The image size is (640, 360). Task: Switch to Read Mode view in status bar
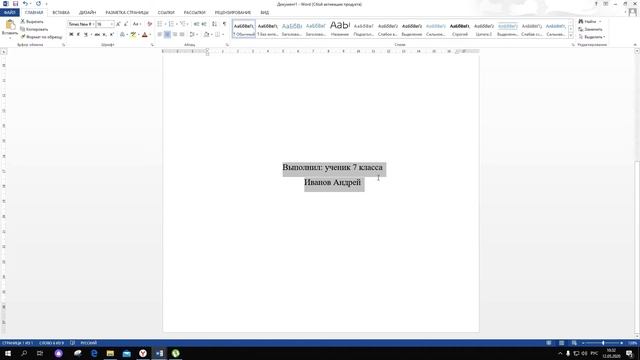[x=549, y=343]
